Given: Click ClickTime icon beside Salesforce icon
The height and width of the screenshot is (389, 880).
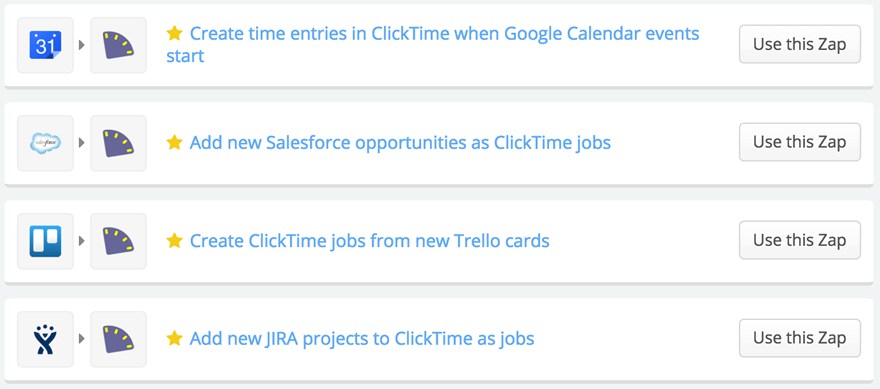Looking at the screenshot, I should [118, 143].
